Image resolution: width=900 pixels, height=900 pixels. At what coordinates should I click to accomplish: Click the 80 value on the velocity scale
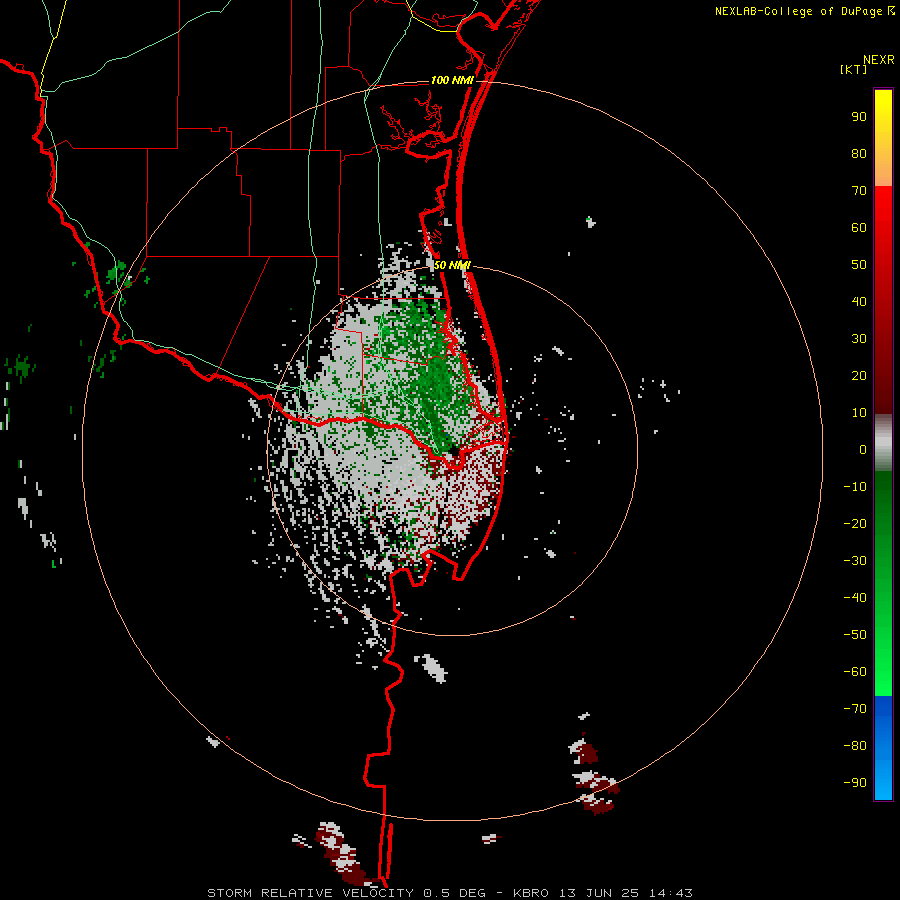[x=859, y=153]
